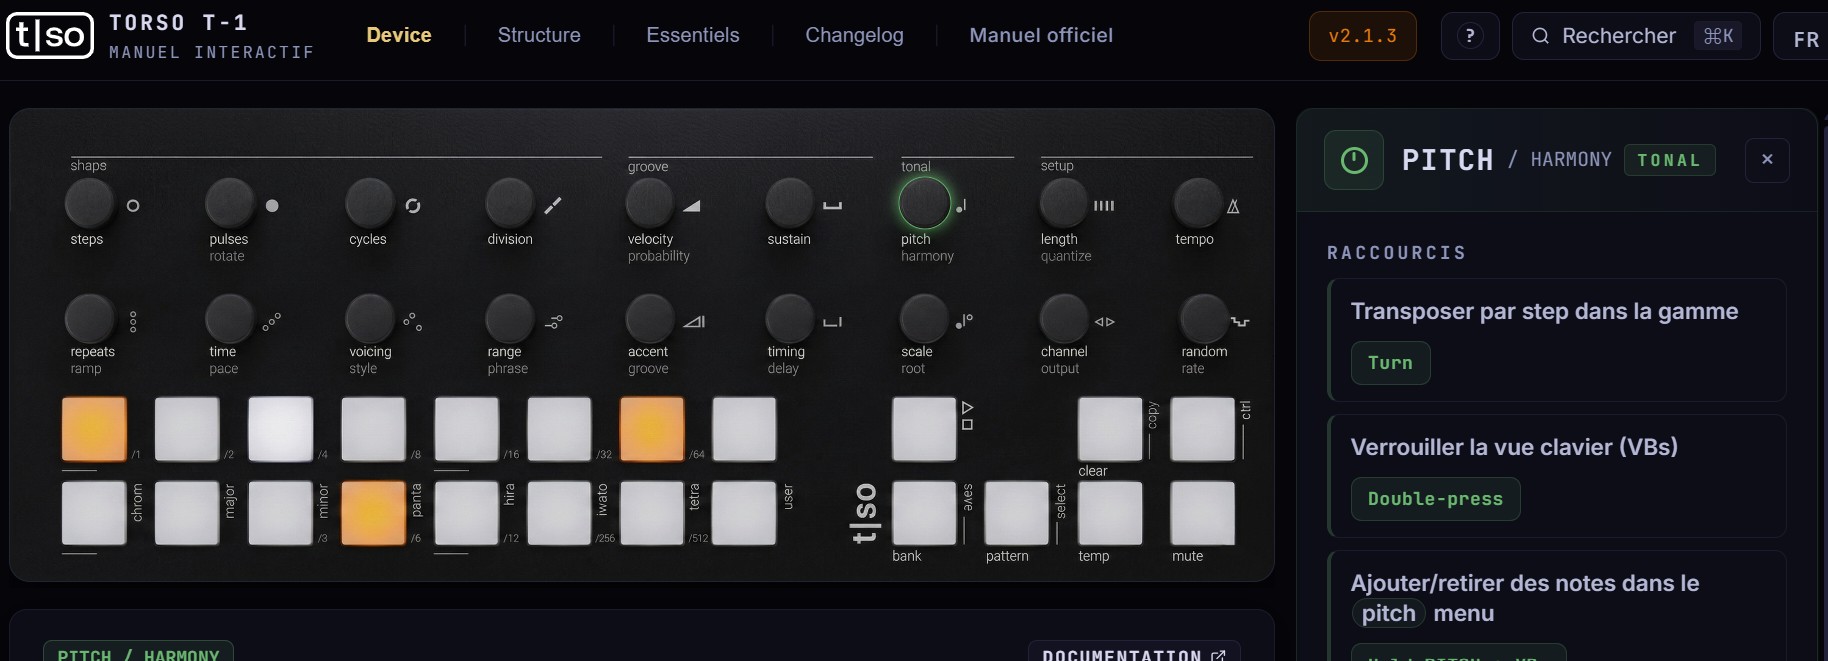The image size is (1828, 661).
Task: Open the Manuel officiel link
Action: (1040, 35)
